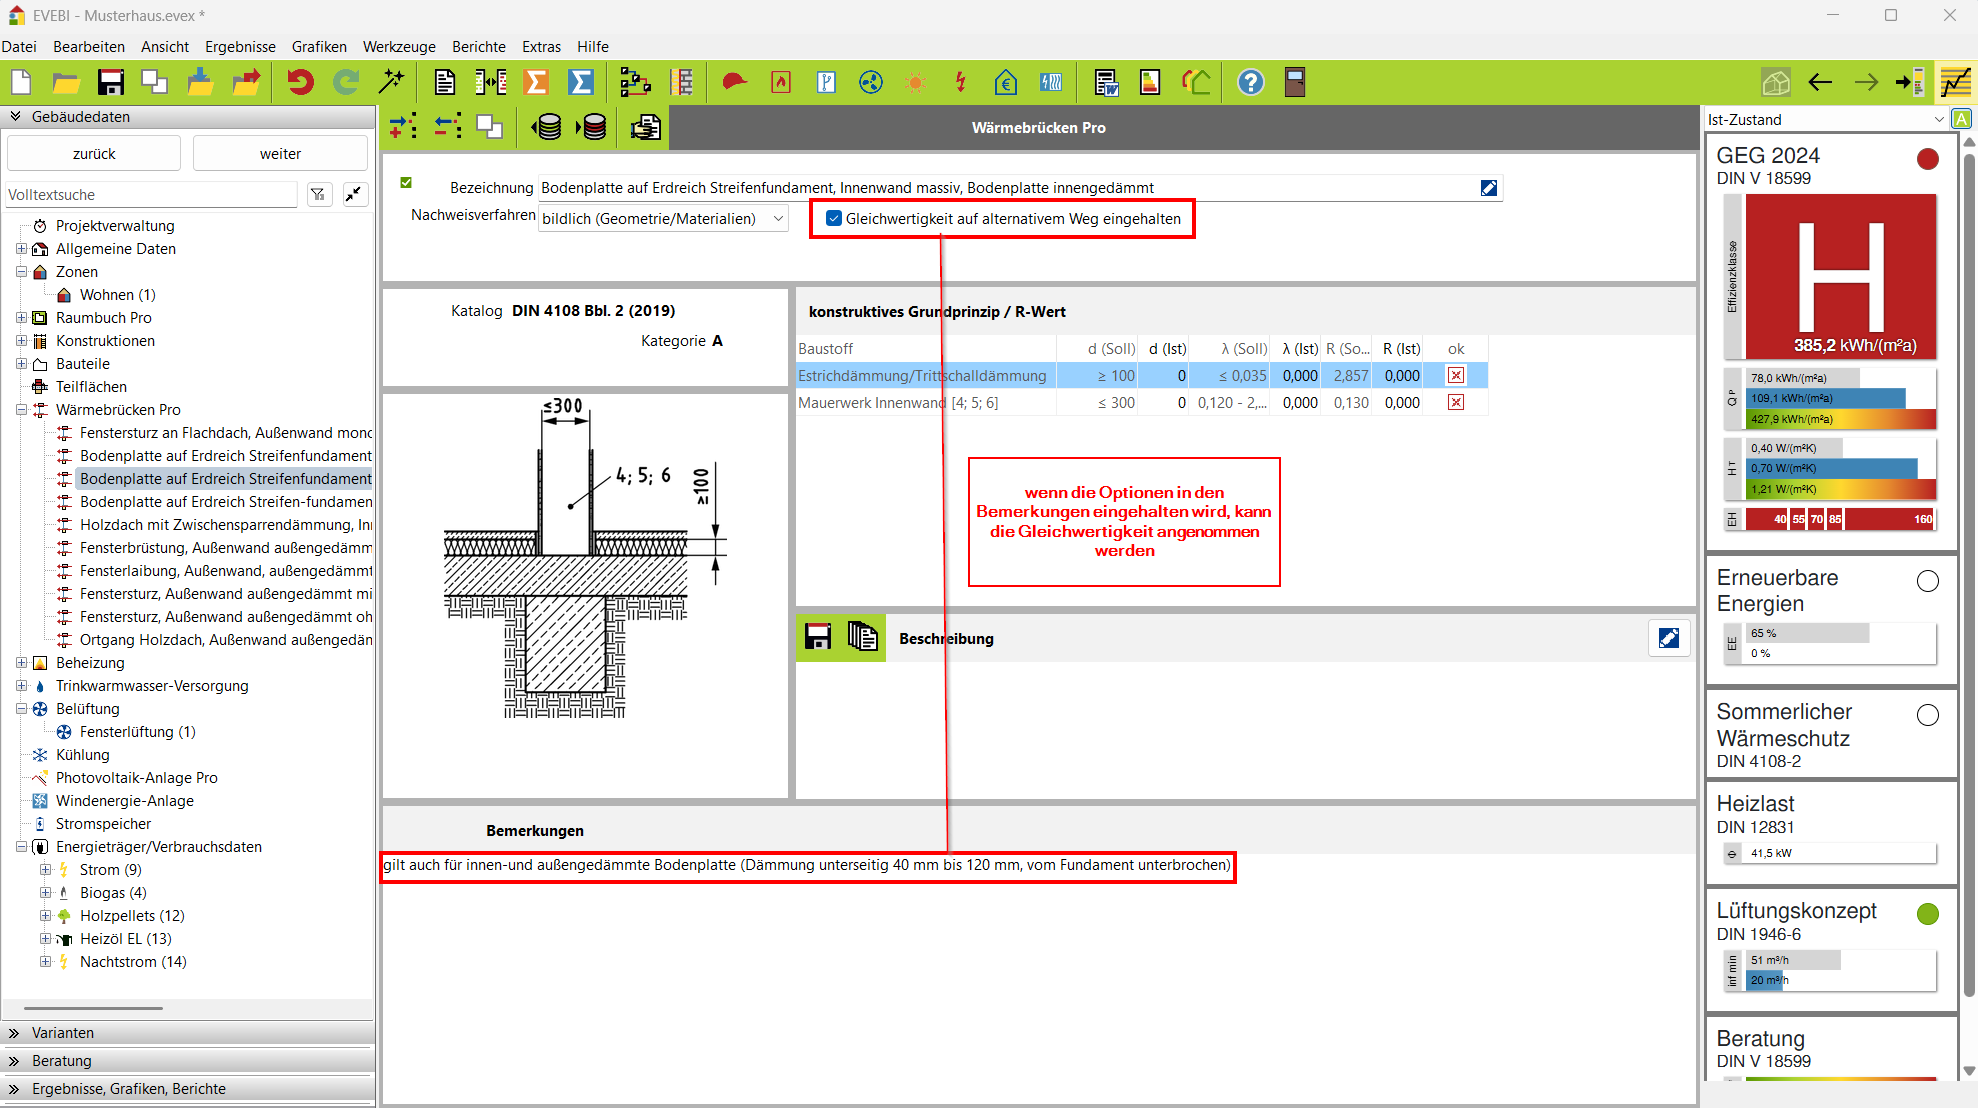Click the red undo arrow icon
Viewport: 1978px width, 1108px height.
300,82
